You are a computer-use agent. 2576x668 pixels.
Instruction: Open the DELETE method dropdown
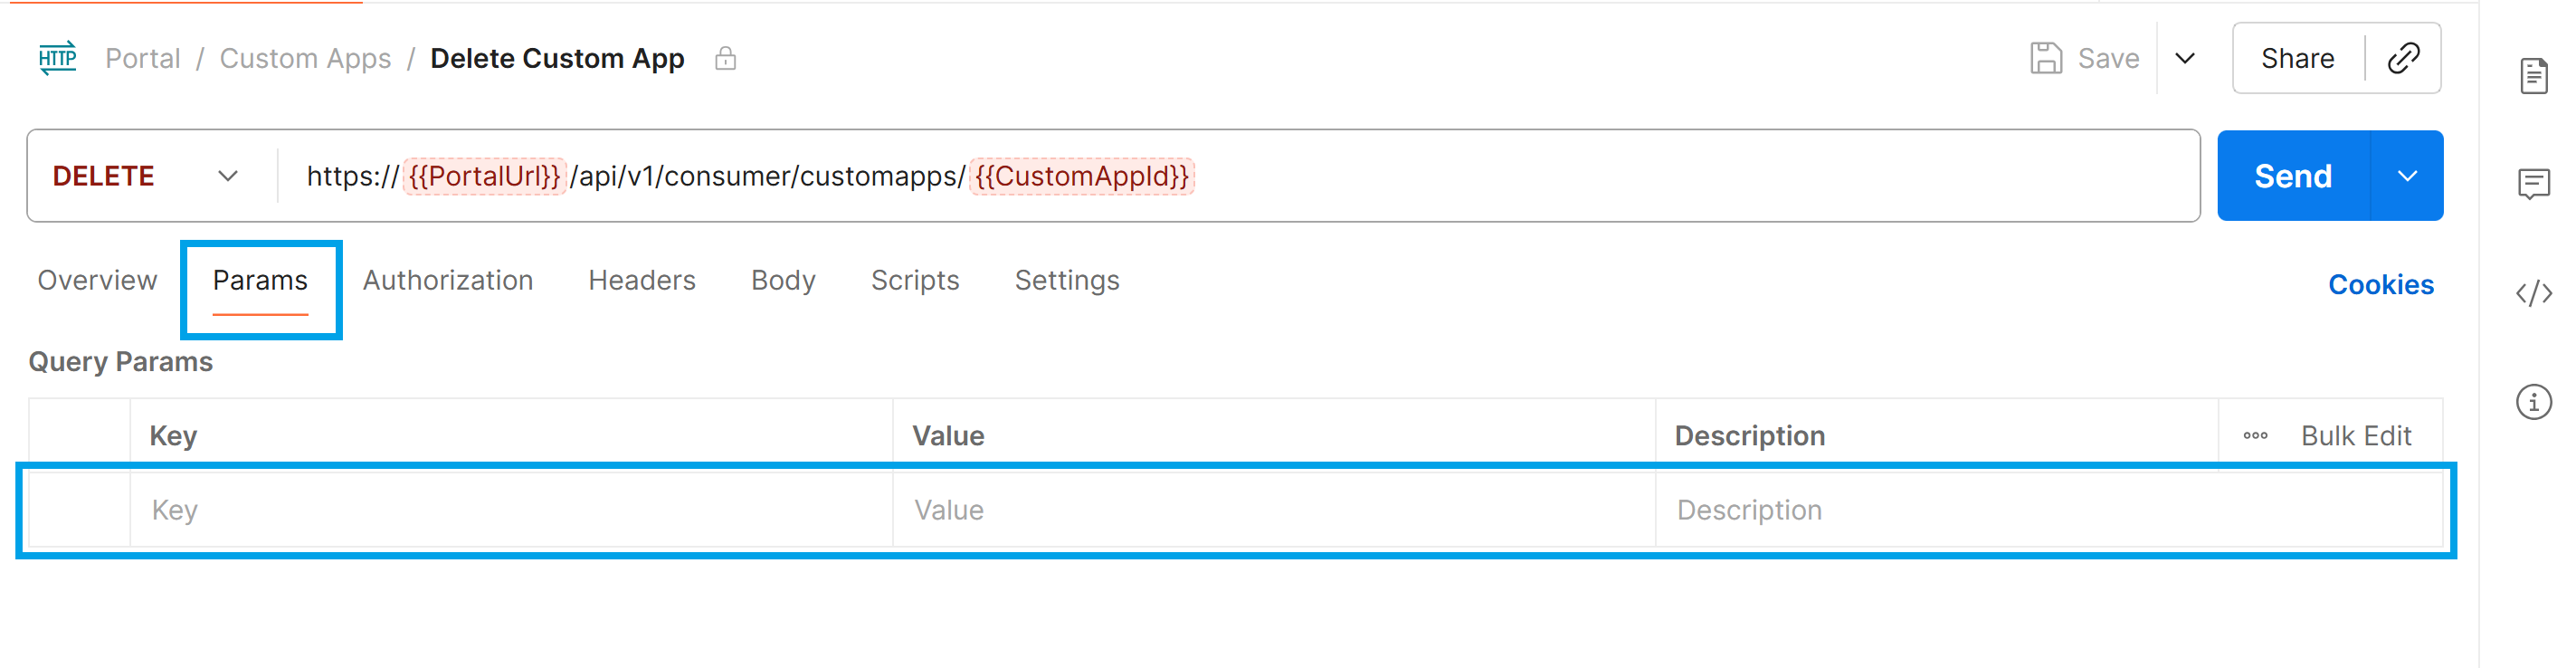228,176
